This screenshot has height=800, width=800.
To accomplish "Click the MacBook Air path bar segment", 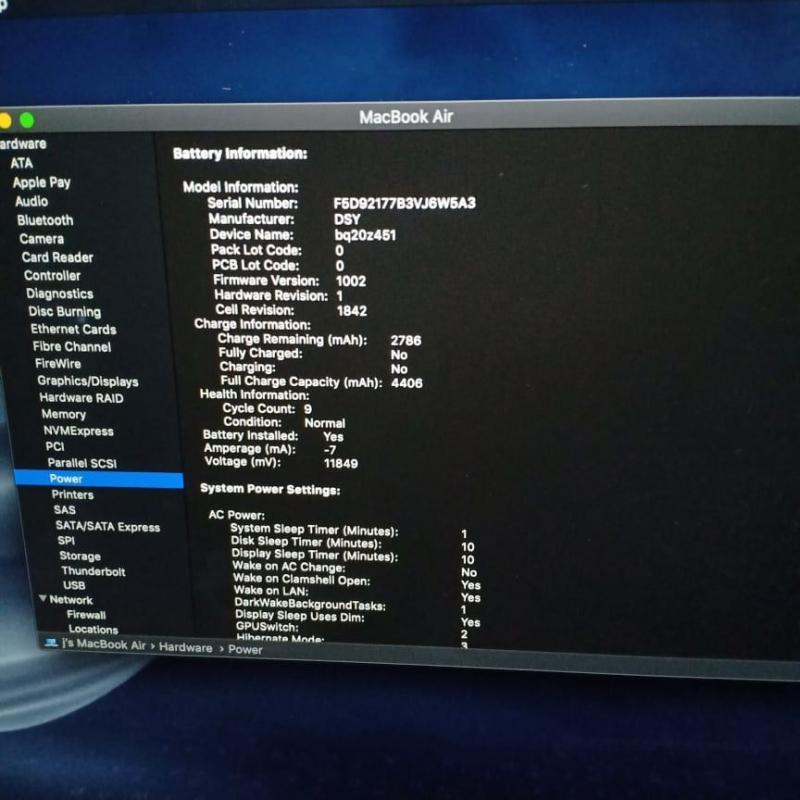I will tap(104, 644).
